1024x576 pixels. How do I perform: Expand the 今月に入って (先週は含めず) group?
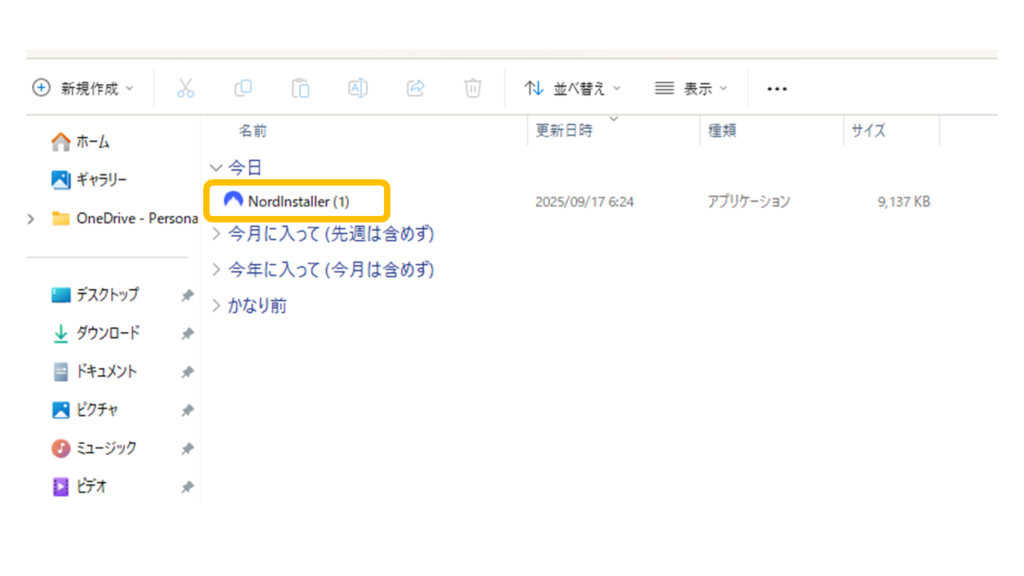(x=217, y=234)
